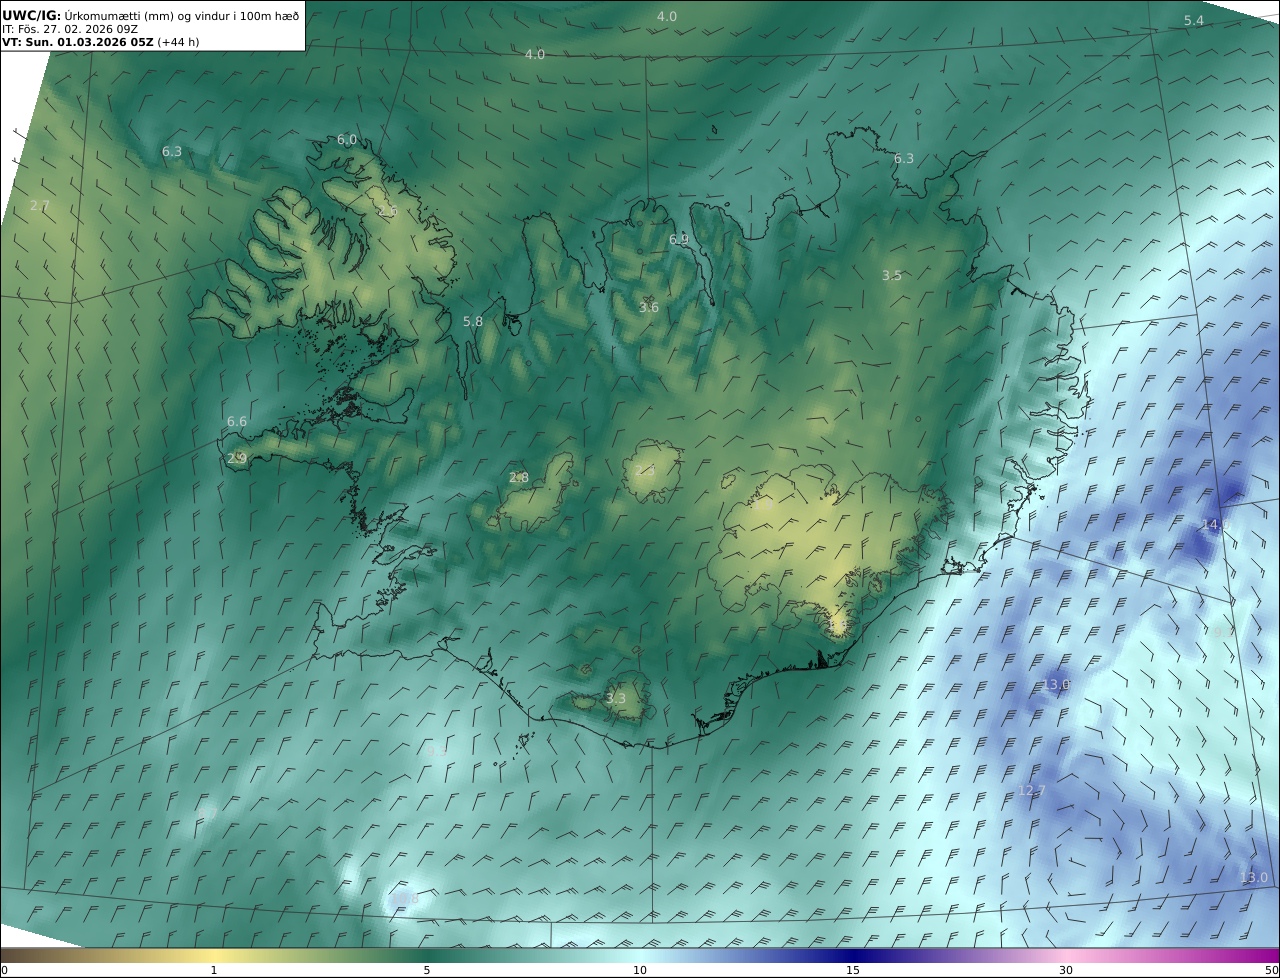Click the colorbar tick label 10
This screenshot has height=978, width=1280.
(640, 970)
